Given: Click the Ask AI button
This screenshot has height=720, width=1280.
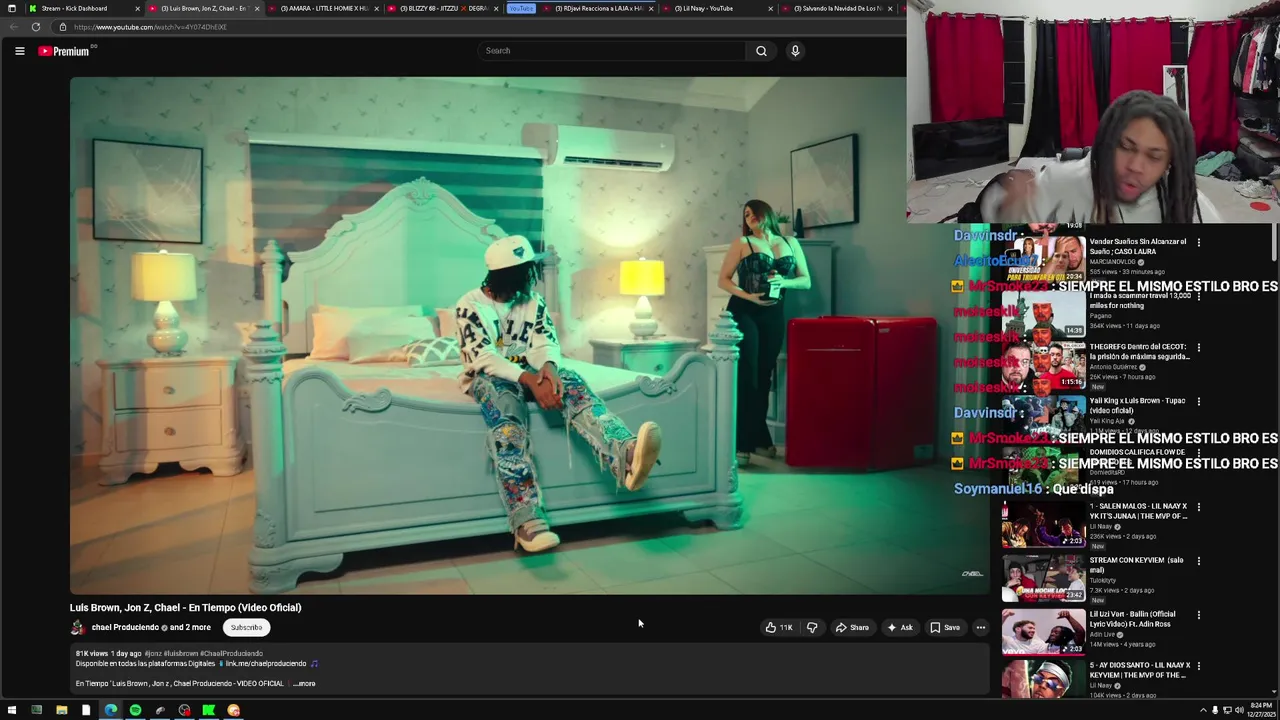Looking at the screenshot, I should [900, 628].
